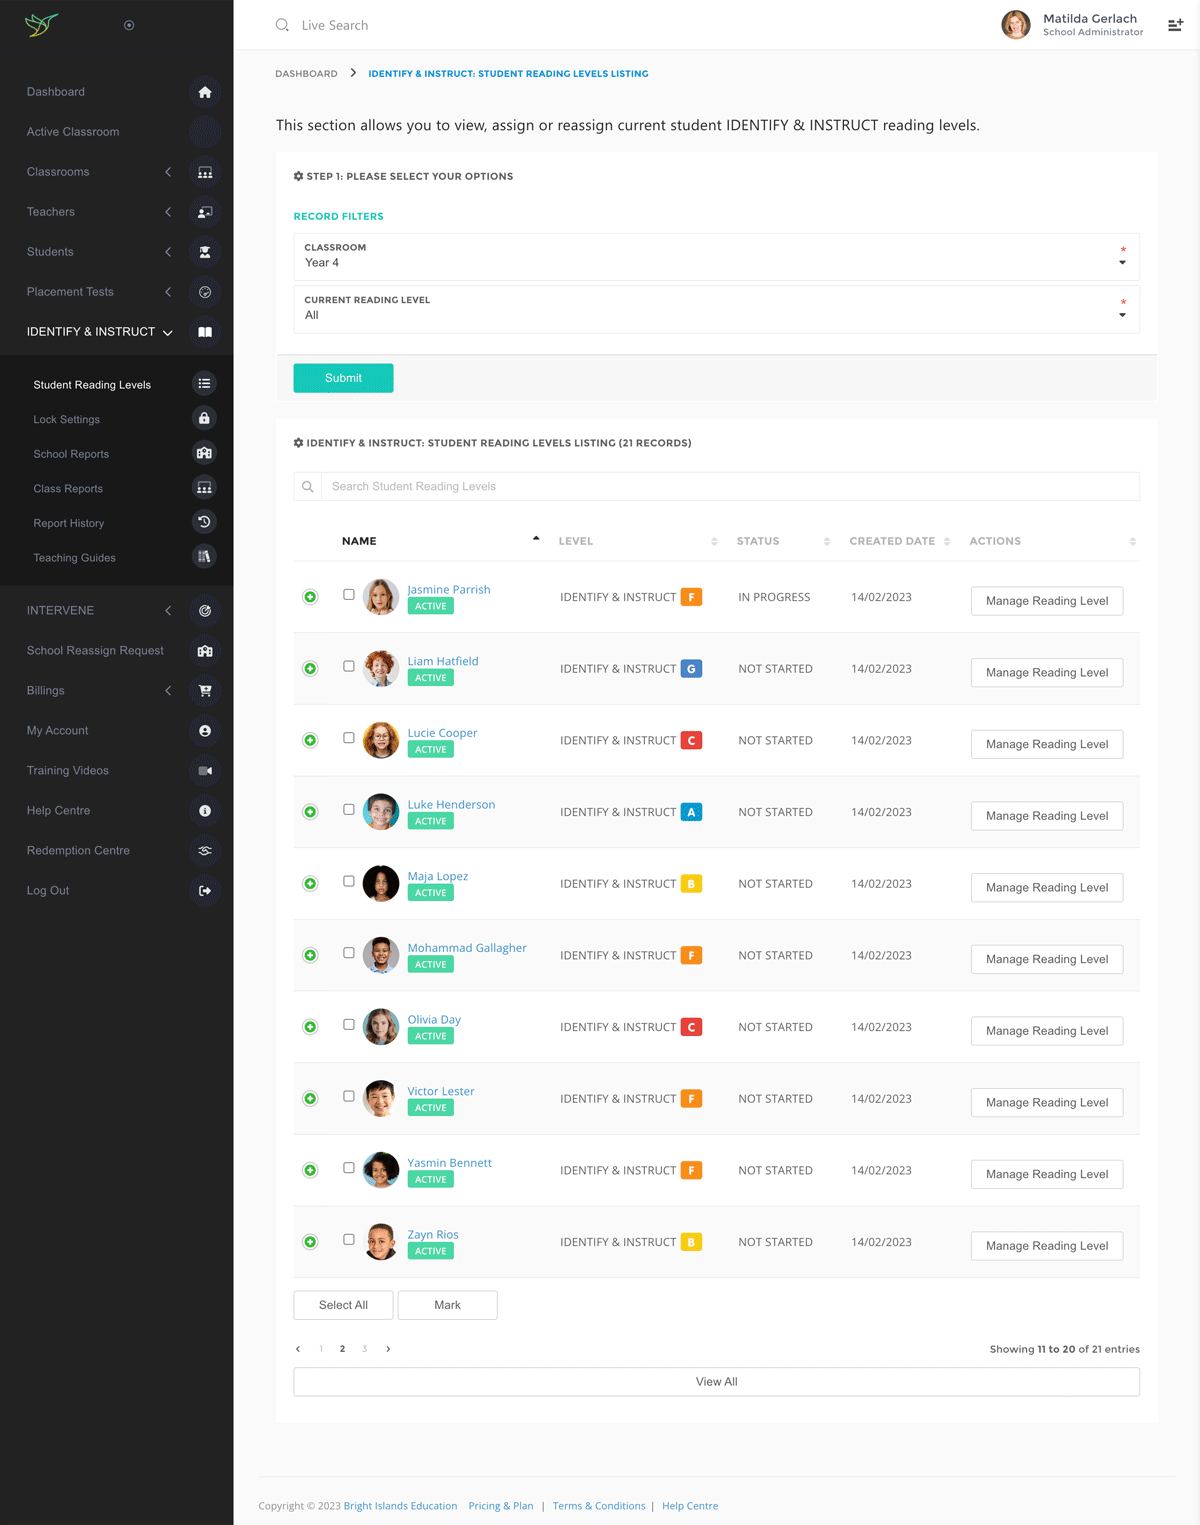1200x1525 pixels.
Task: Click the Dashboard home icon
Action: [205, 92]
